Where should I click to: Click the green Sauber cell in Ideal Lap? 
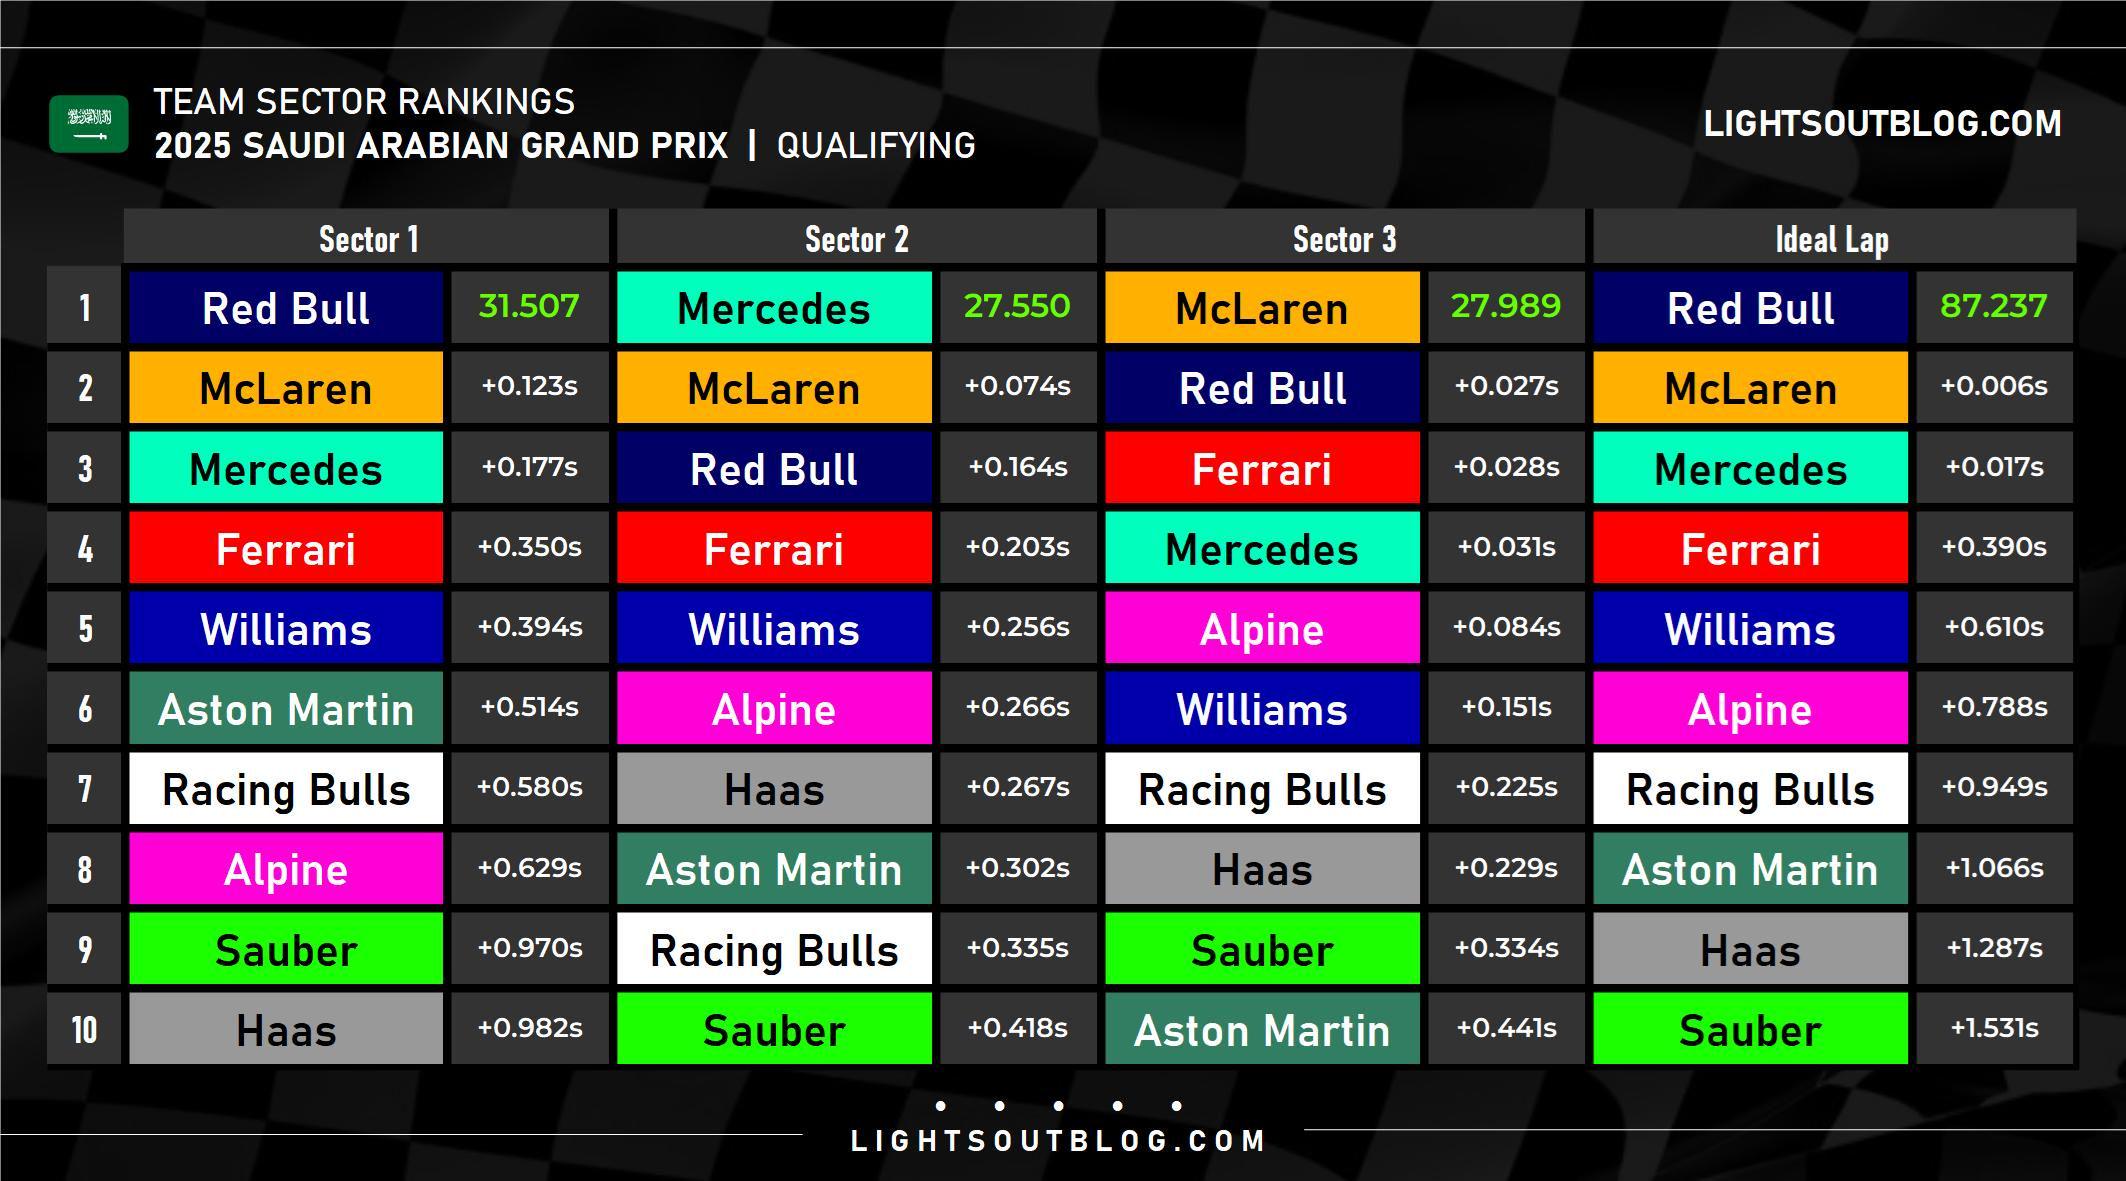click(x=1750, y=1029)
